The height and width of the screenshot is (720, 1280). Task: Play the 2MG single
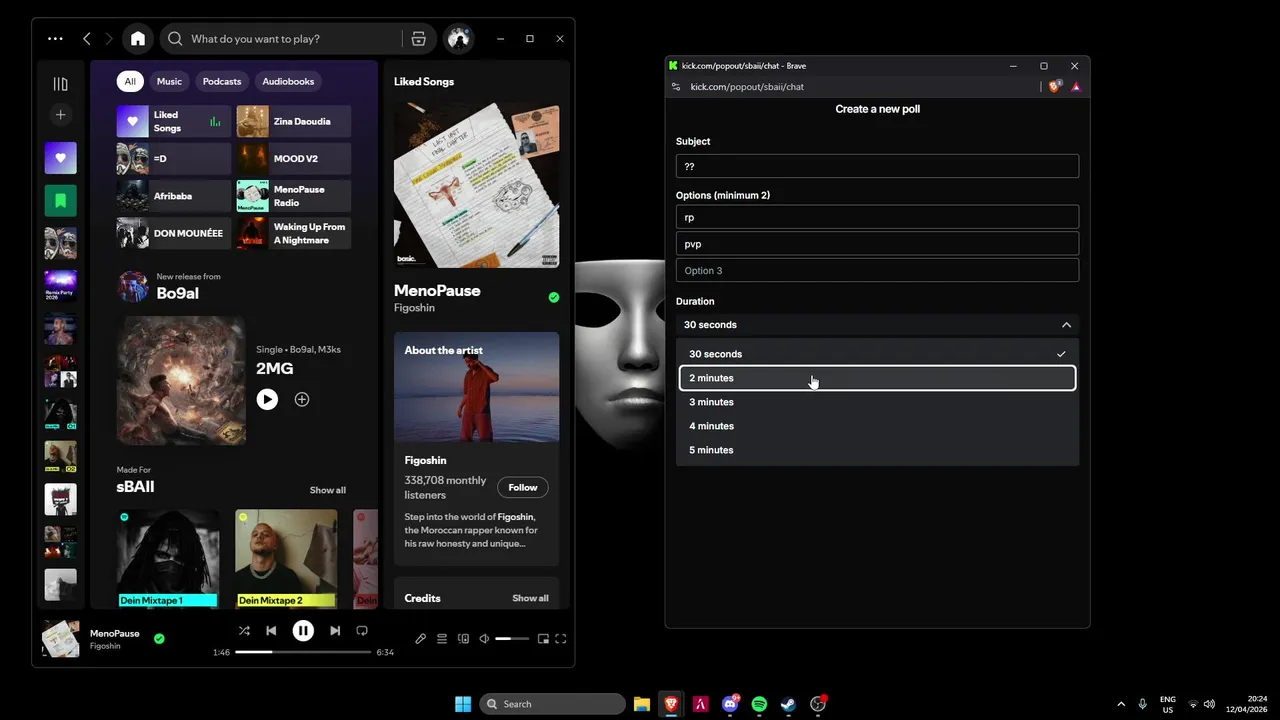pyautogui.click(x=267, y=399)
